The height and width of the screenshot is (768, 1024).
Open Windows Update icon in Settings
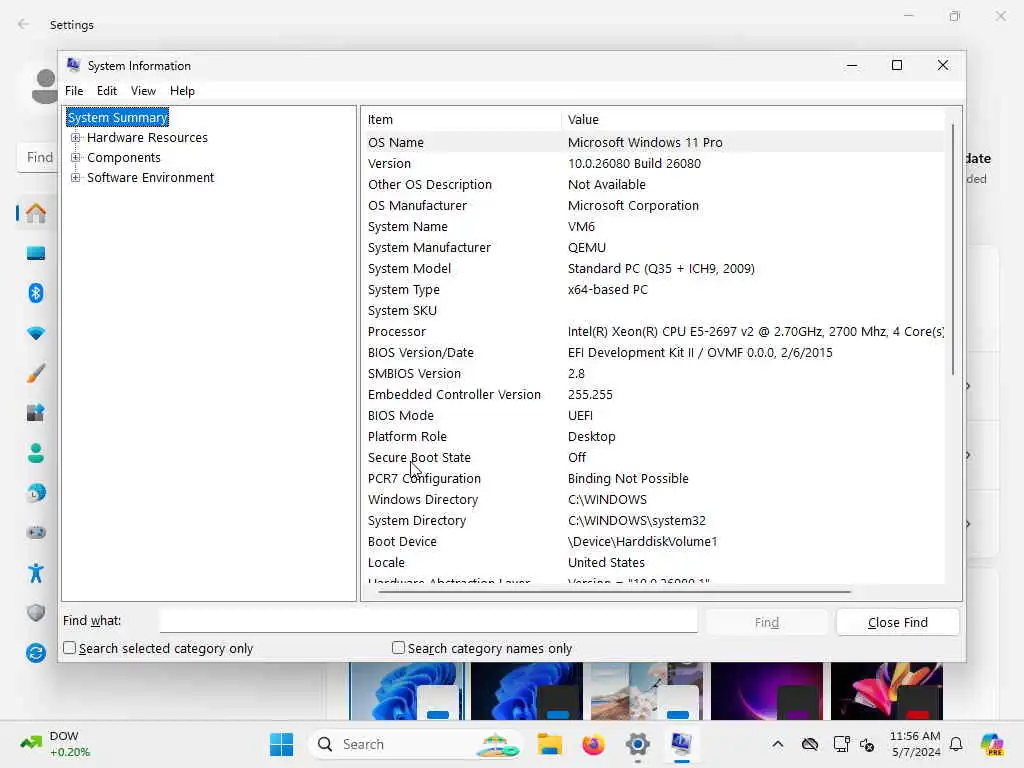point(36,652)
